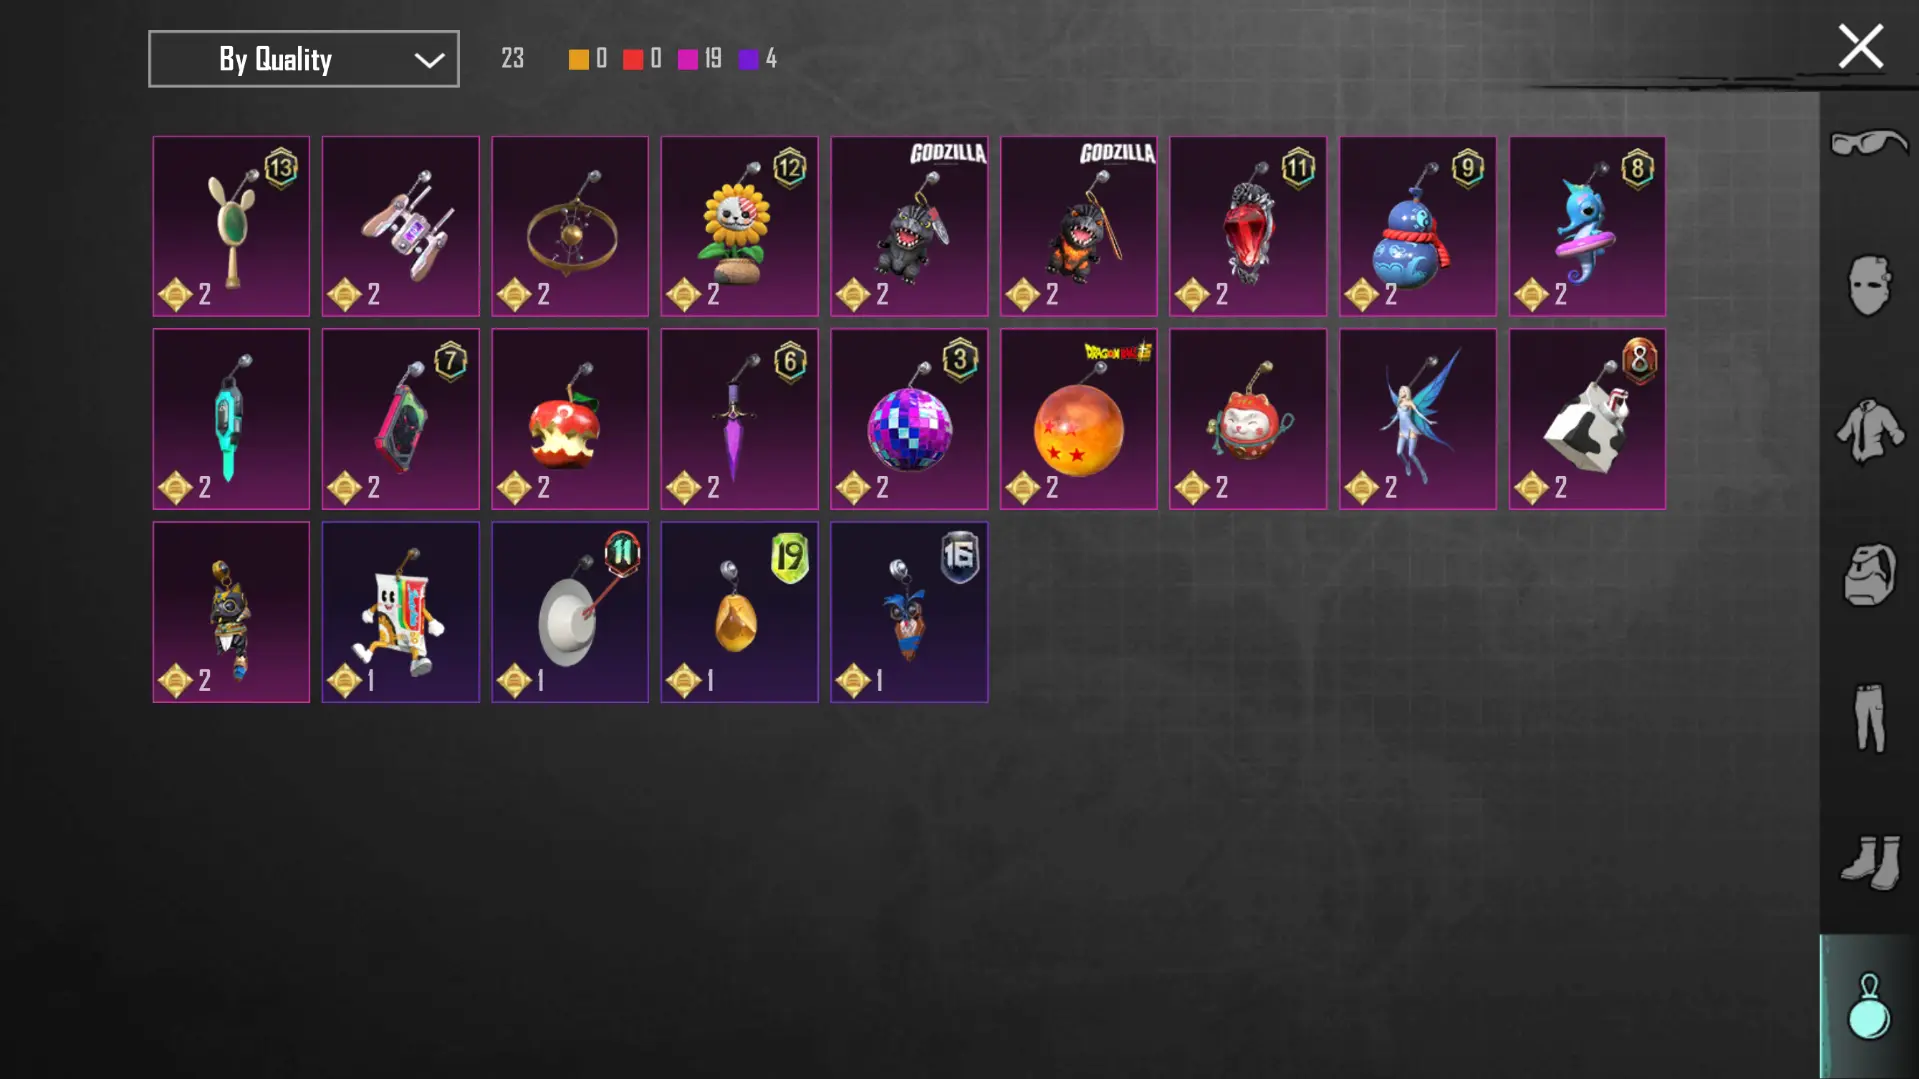
Task: Select the sunflower panda charm
Action: 739,226
